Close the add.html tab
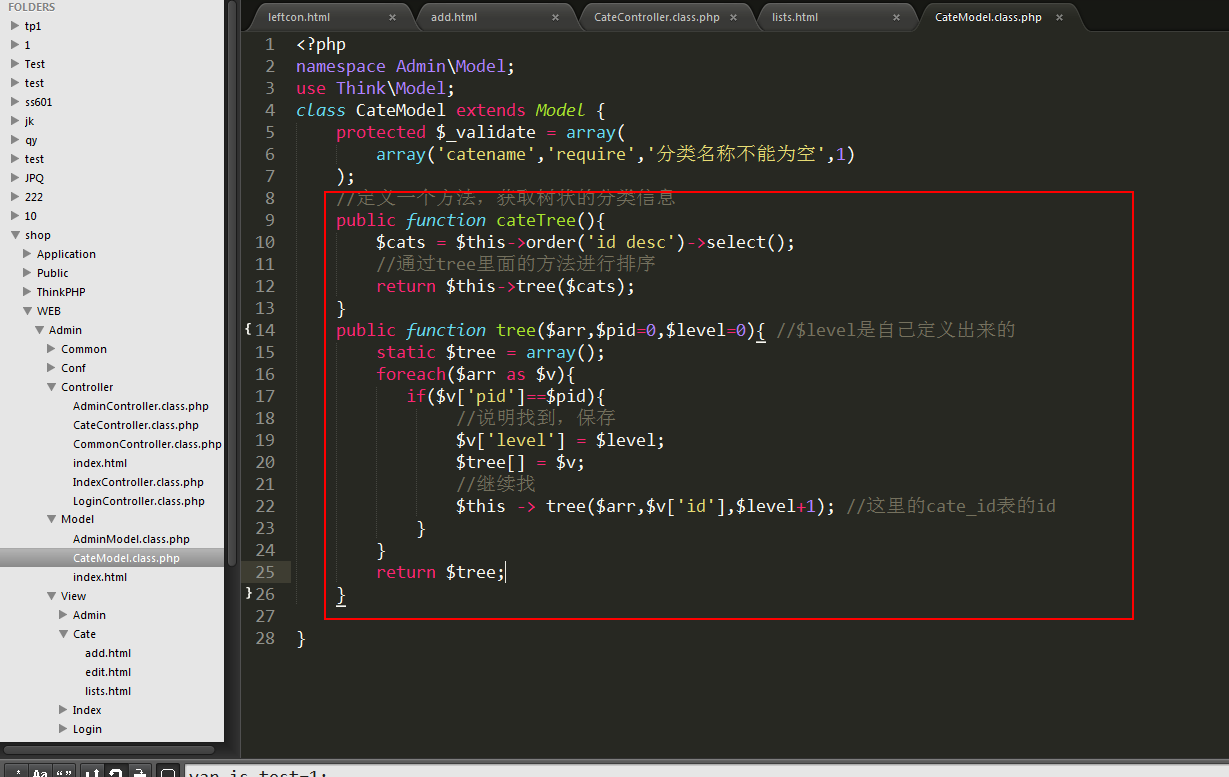 (x=555, y=17)
